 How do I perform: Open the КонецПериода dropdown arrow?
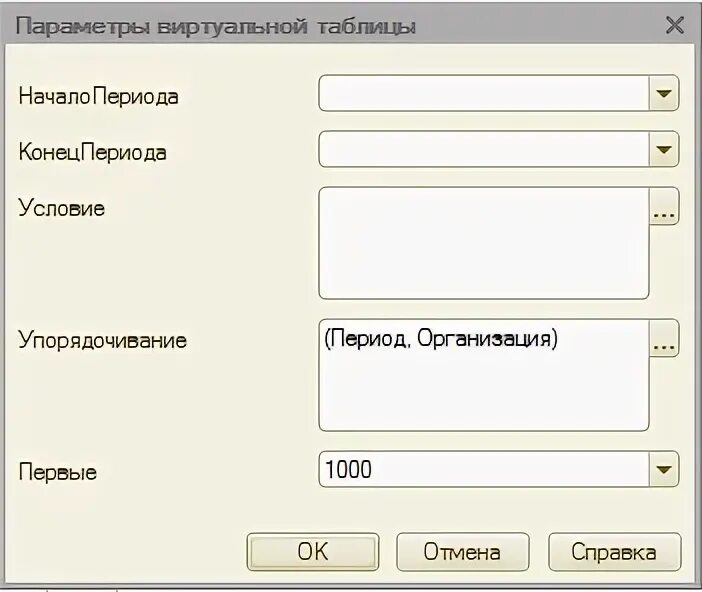(x=663, y=149)
